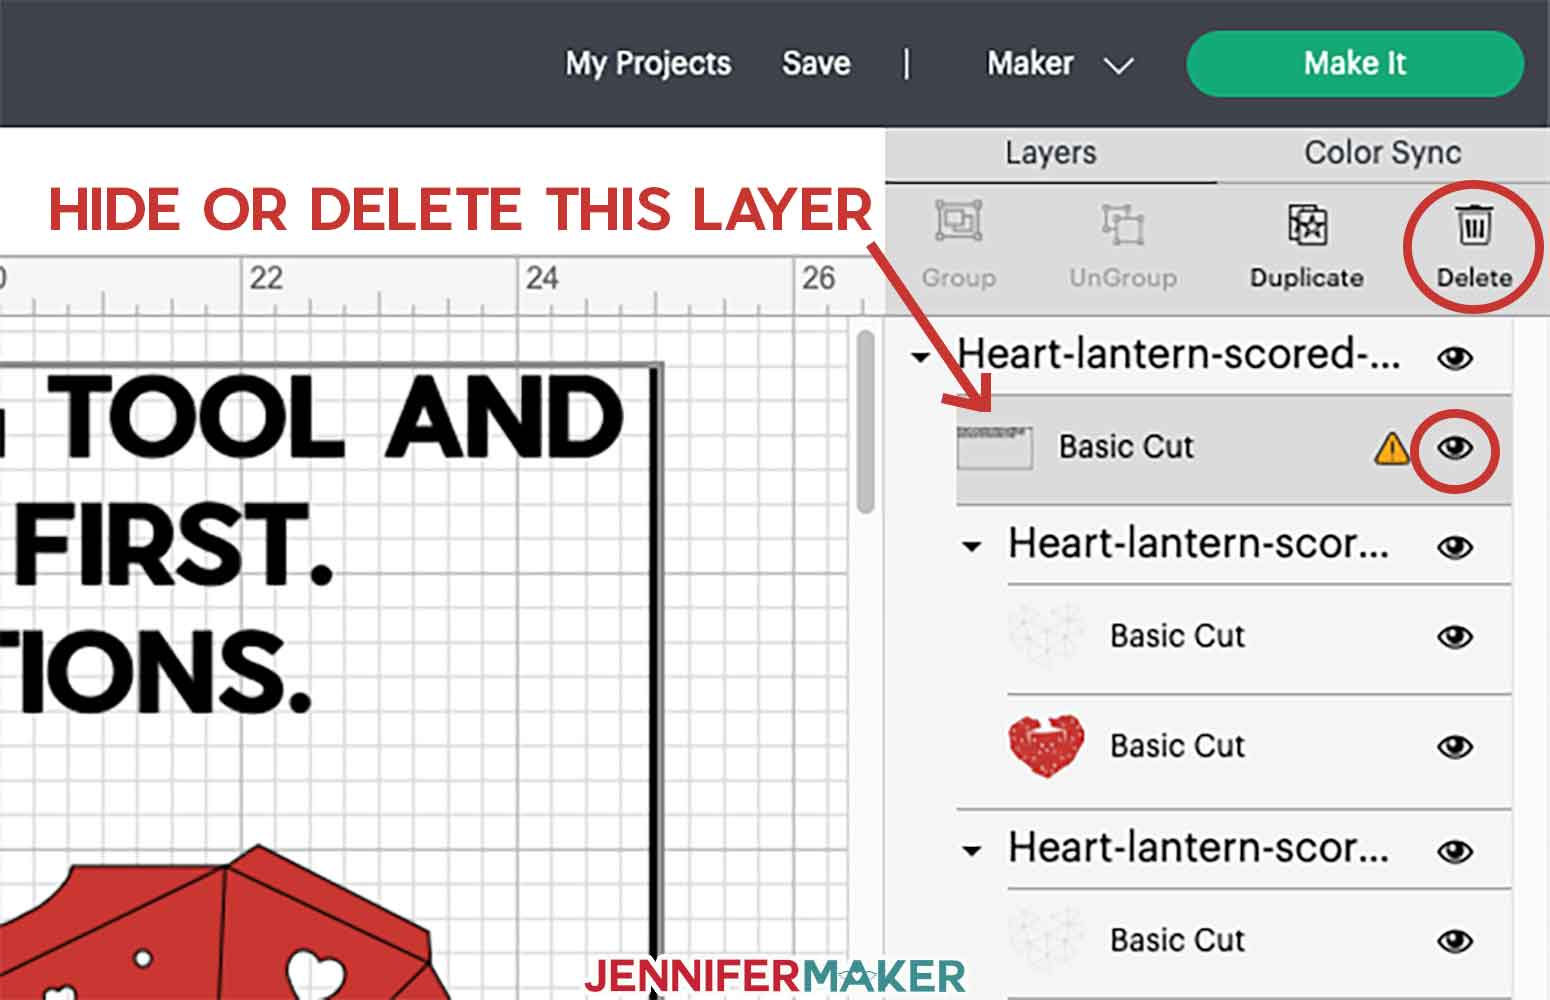This screenshot has width=1550, height=1000.
Task: Click the Group layers icon
Action: point(958,222)
